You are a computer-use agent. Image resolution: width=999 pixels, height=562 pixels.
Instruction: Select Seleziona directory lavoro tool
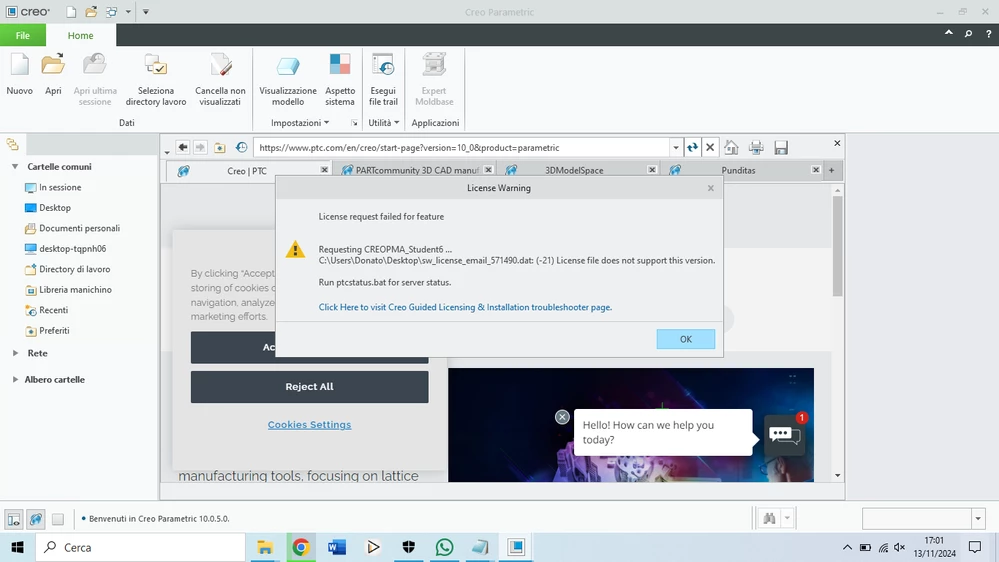coord(155,66)
